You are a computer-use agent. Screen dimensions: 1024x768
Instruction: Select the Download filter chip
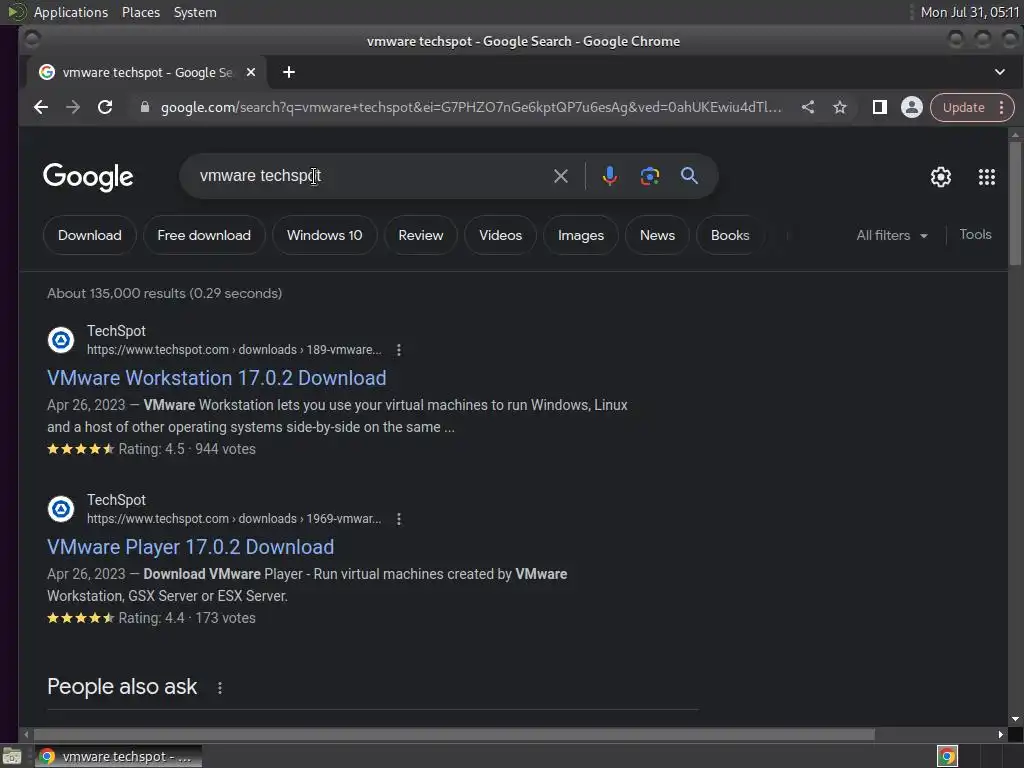point(89,235)
